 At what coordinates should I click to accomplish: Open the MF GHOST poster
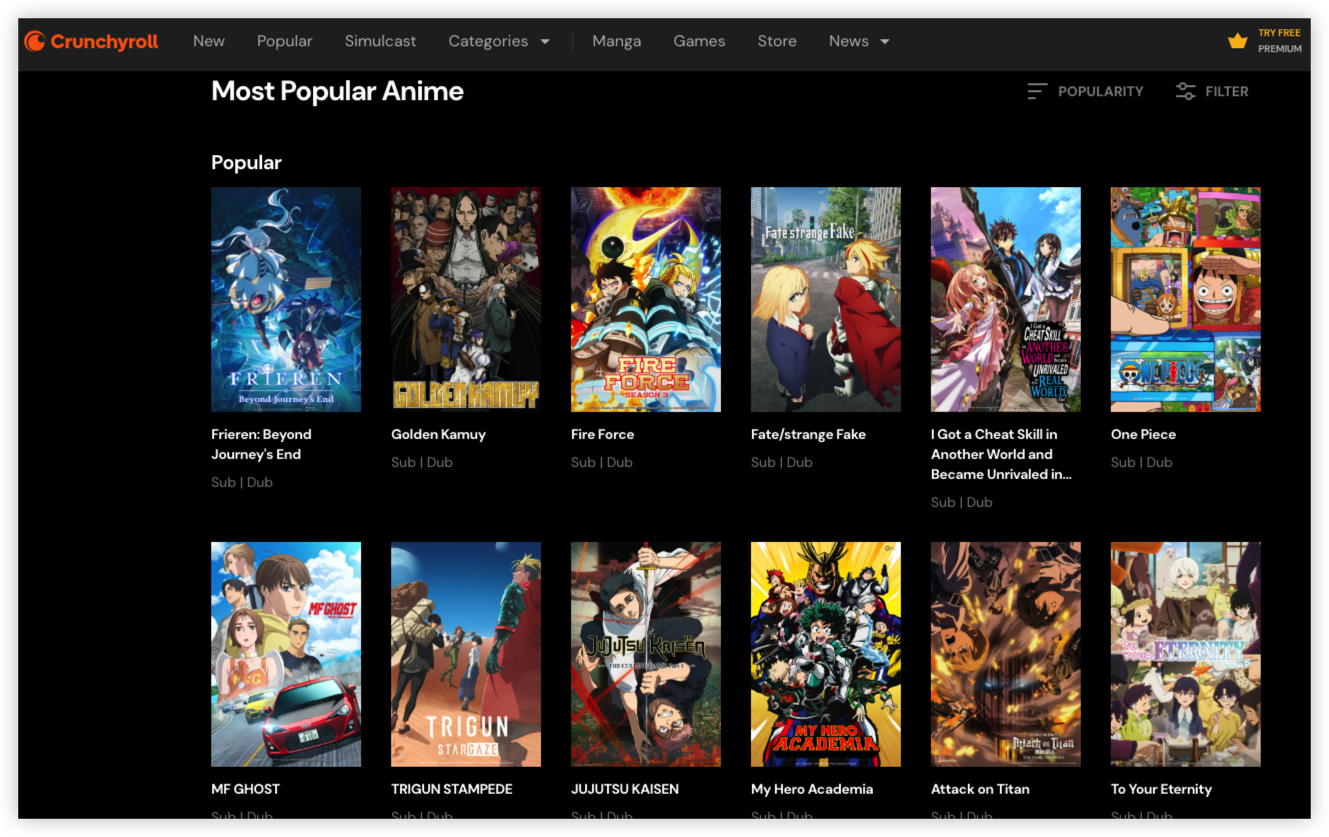coord(286,654)
